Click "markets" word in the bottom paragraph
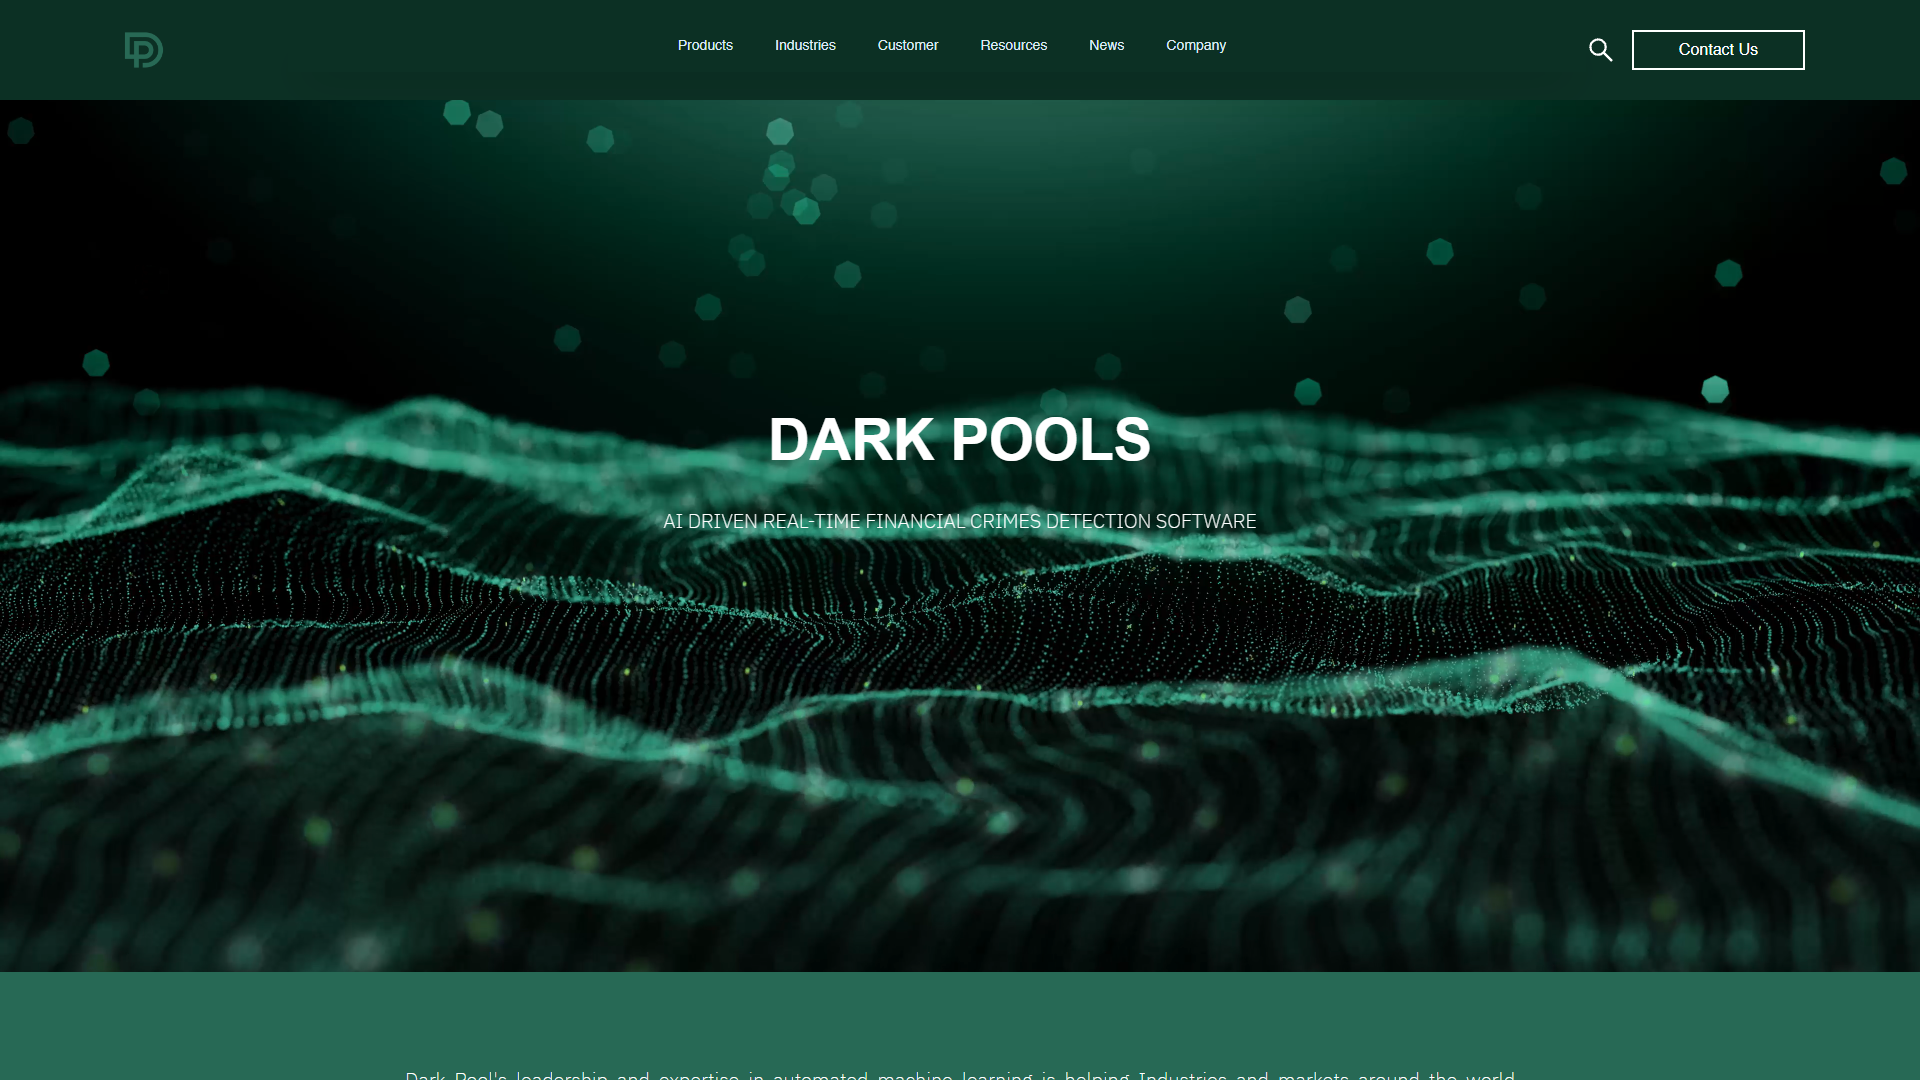This screenshot has width=1920, height=1080. pyautogui.click(x=1313, y=1076)
